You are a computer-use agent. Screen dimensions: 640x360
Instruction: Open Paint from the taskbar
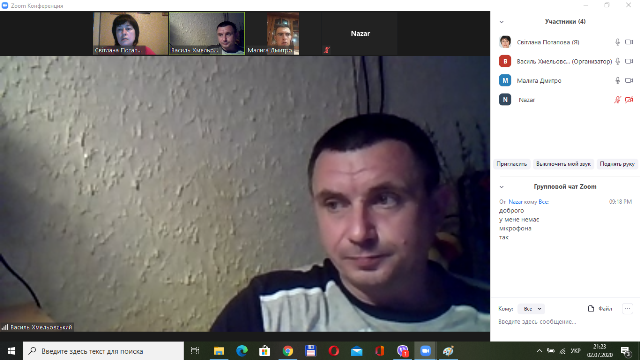point(448,351)
